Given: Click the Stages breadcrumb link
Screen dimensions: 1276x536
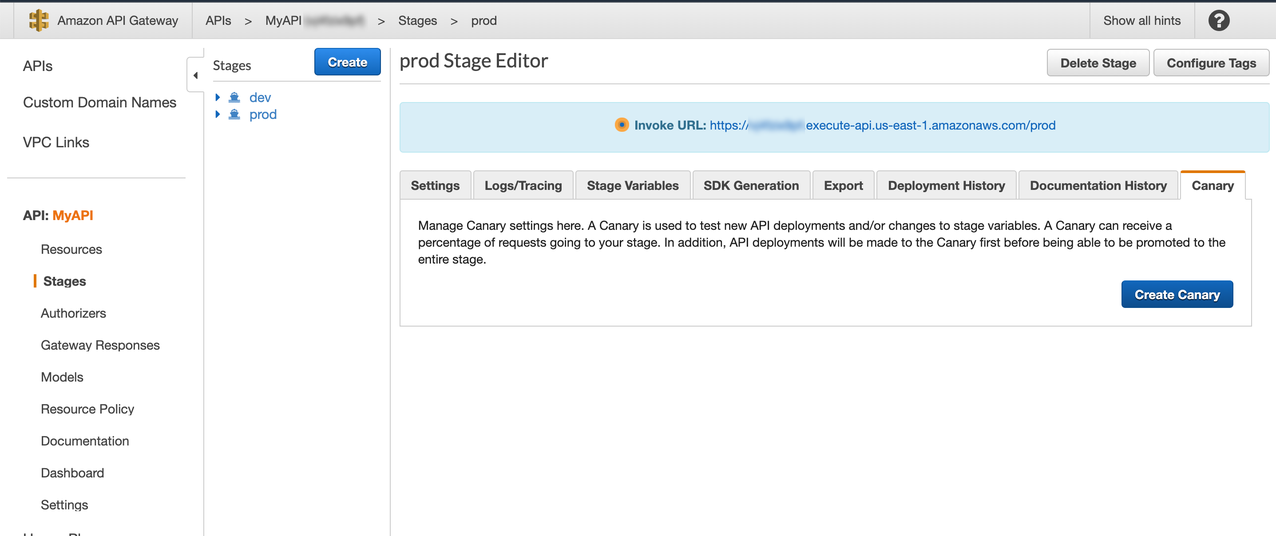Looking at the screenshot, I should [x=417, y=20].
